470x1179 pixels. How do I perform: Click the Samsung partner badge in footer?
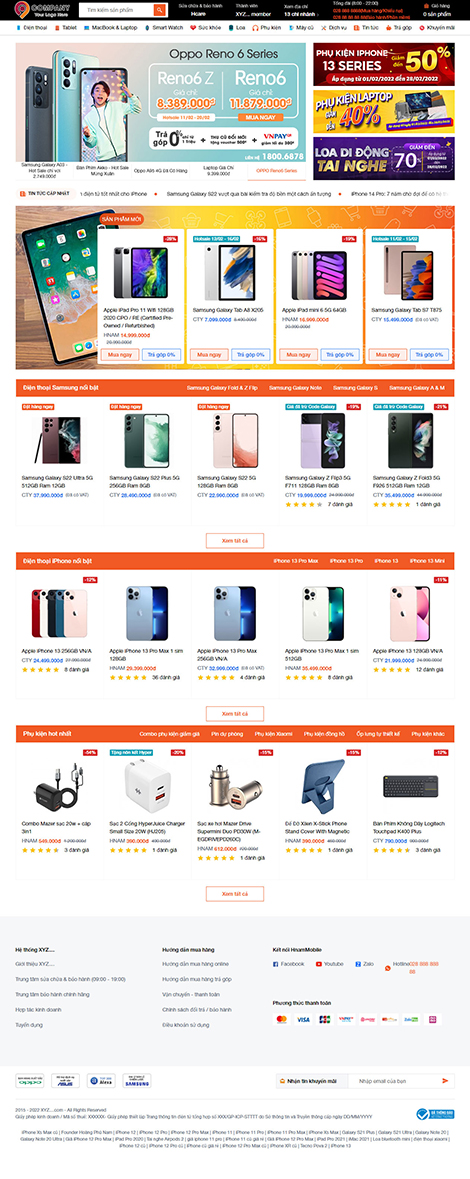(137, 1080)
